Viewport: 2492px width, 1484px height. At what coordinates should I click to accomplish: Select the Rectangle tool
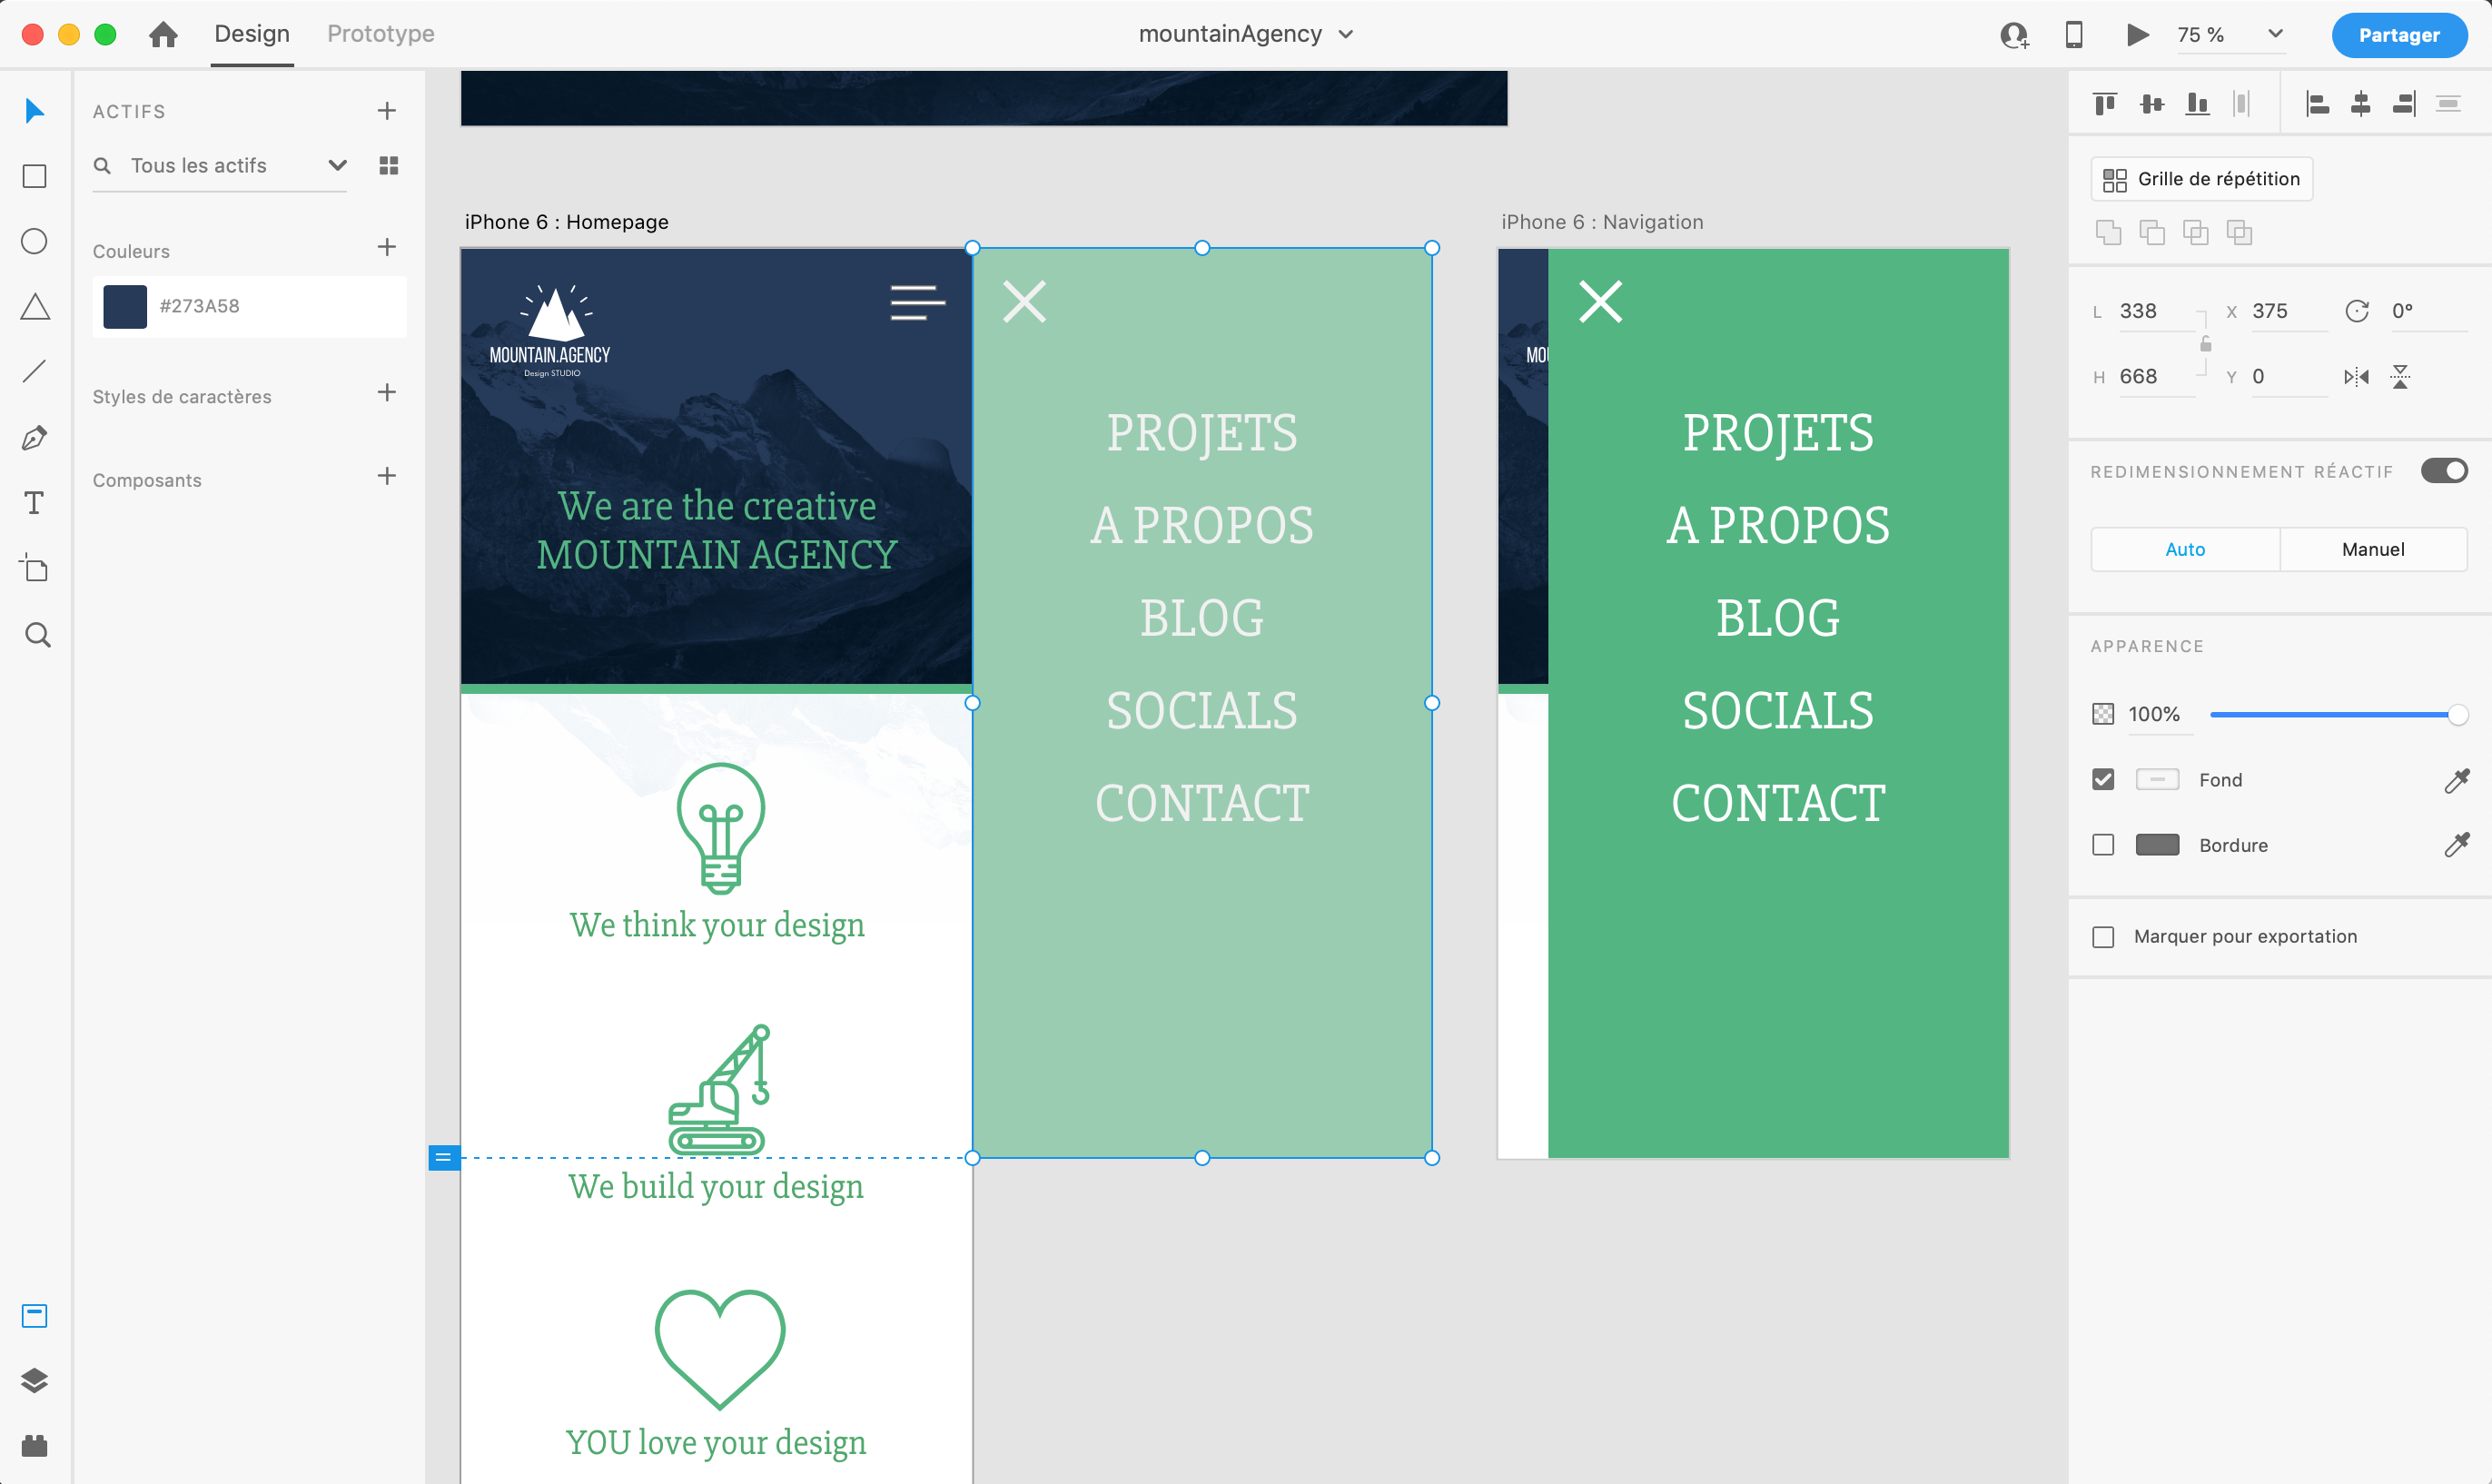point(35,176)
